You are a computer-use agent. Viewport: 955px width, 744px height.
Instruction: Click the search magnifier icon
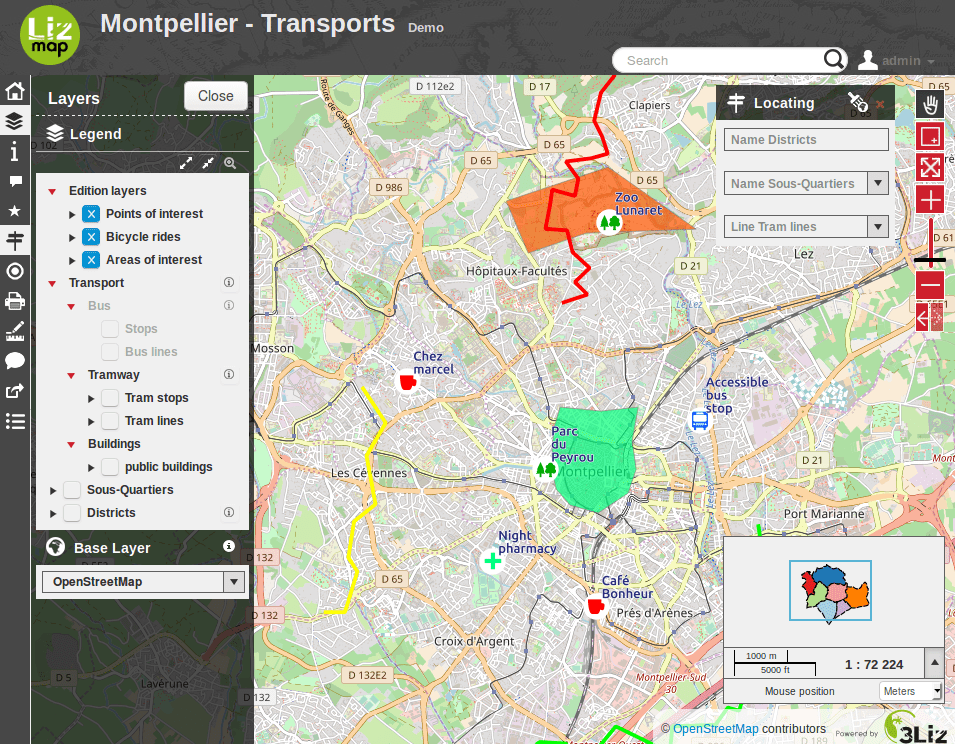(x=834, y=59)
